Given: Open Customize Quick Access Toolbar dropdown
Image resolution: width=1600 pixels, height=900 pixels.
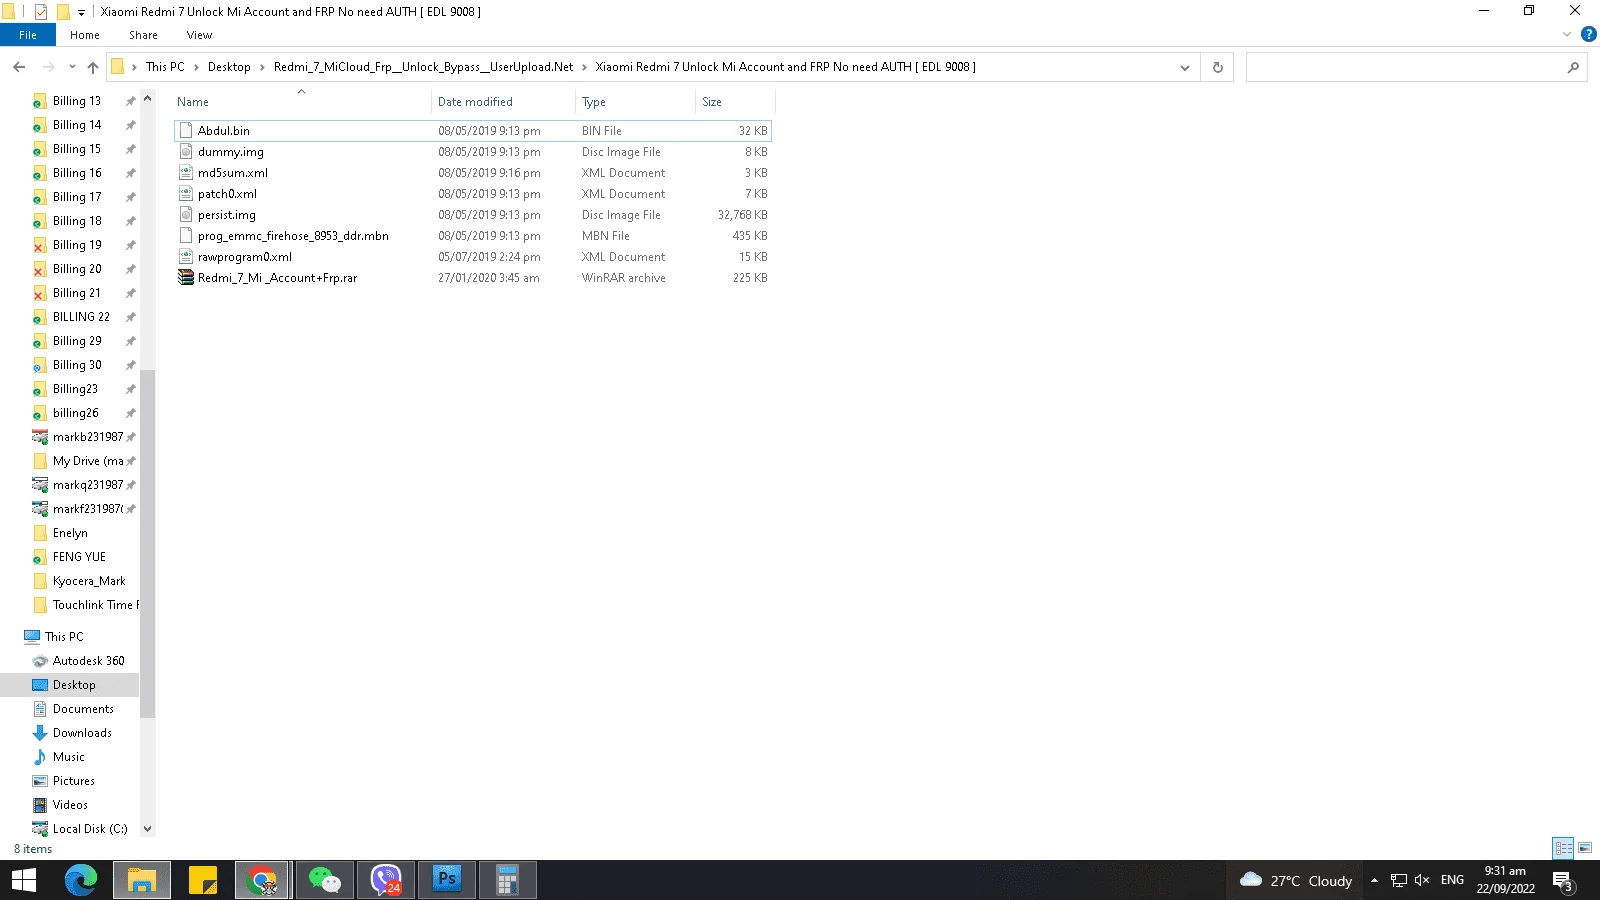Looking at the screenshot, I should 82,12.
